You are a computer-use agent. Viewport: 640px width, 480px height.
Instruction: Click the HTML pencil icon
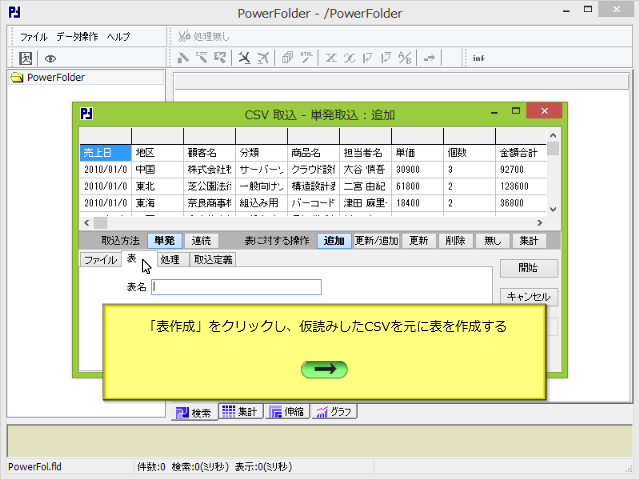click(x=306, y=58)
